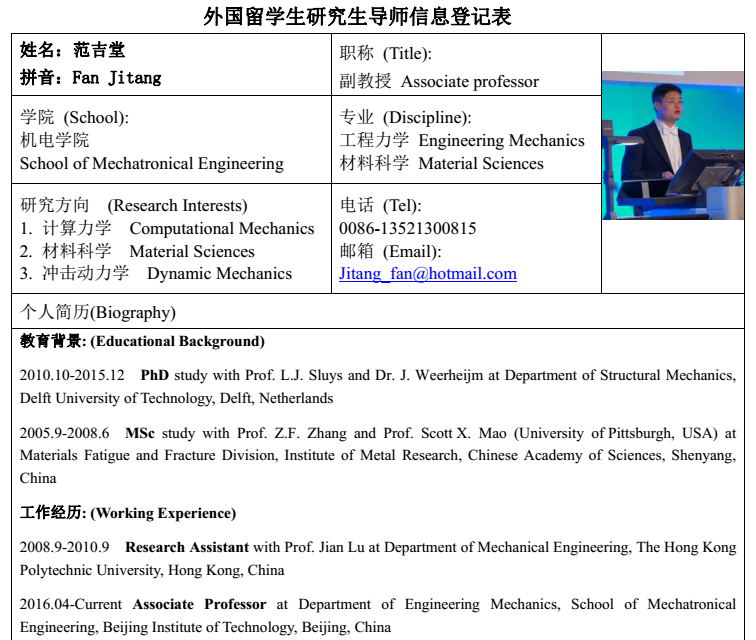The width and height of the screenshot is (756, 640).
Task: Click the name 范吉堂 in the form
Action: [x=98, y=51]
